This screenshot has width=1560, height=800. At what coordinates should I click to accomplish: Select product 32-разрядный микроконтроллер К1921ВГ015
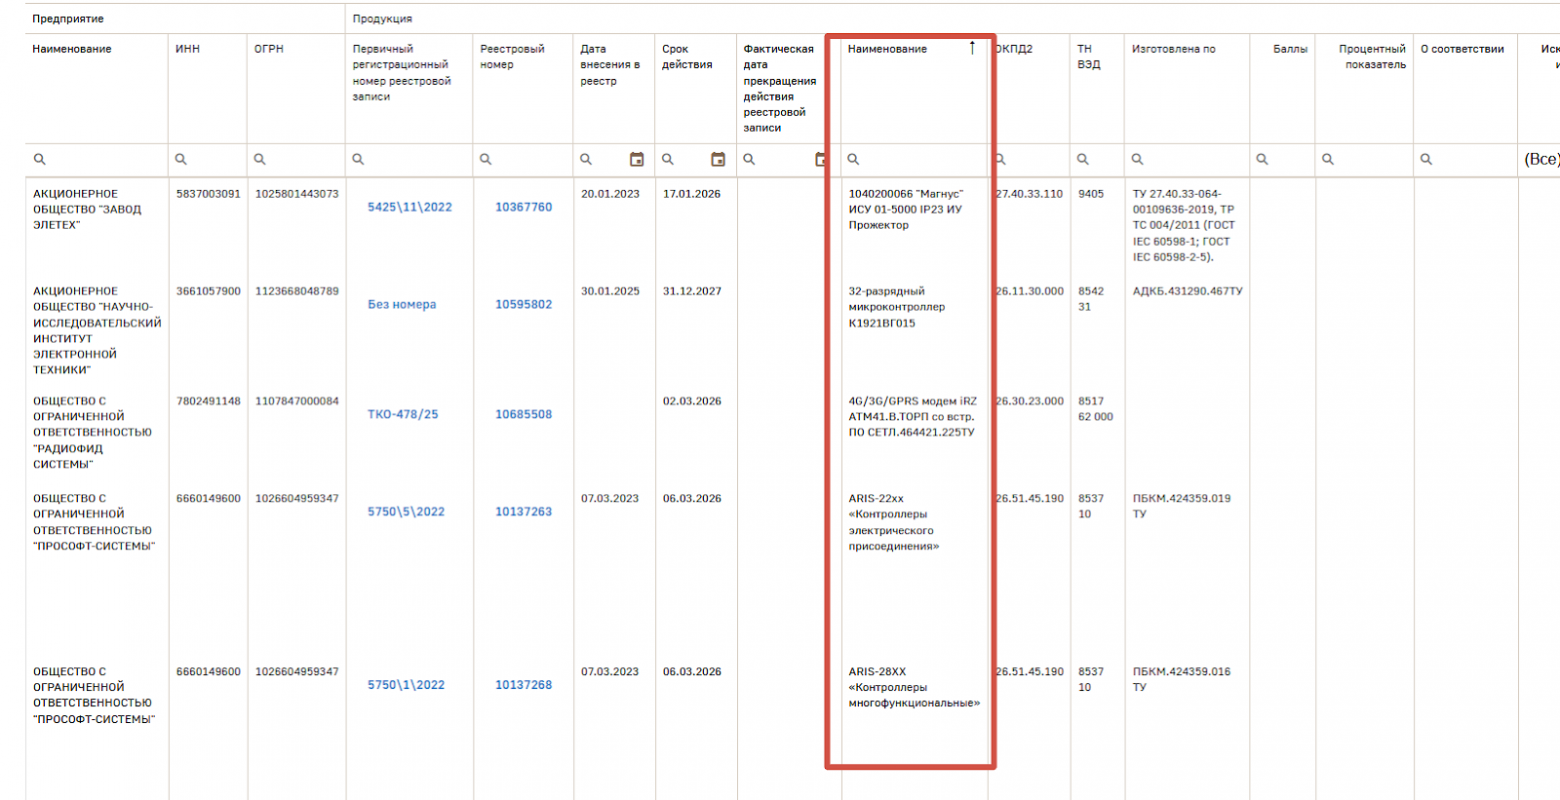(897, 307)
